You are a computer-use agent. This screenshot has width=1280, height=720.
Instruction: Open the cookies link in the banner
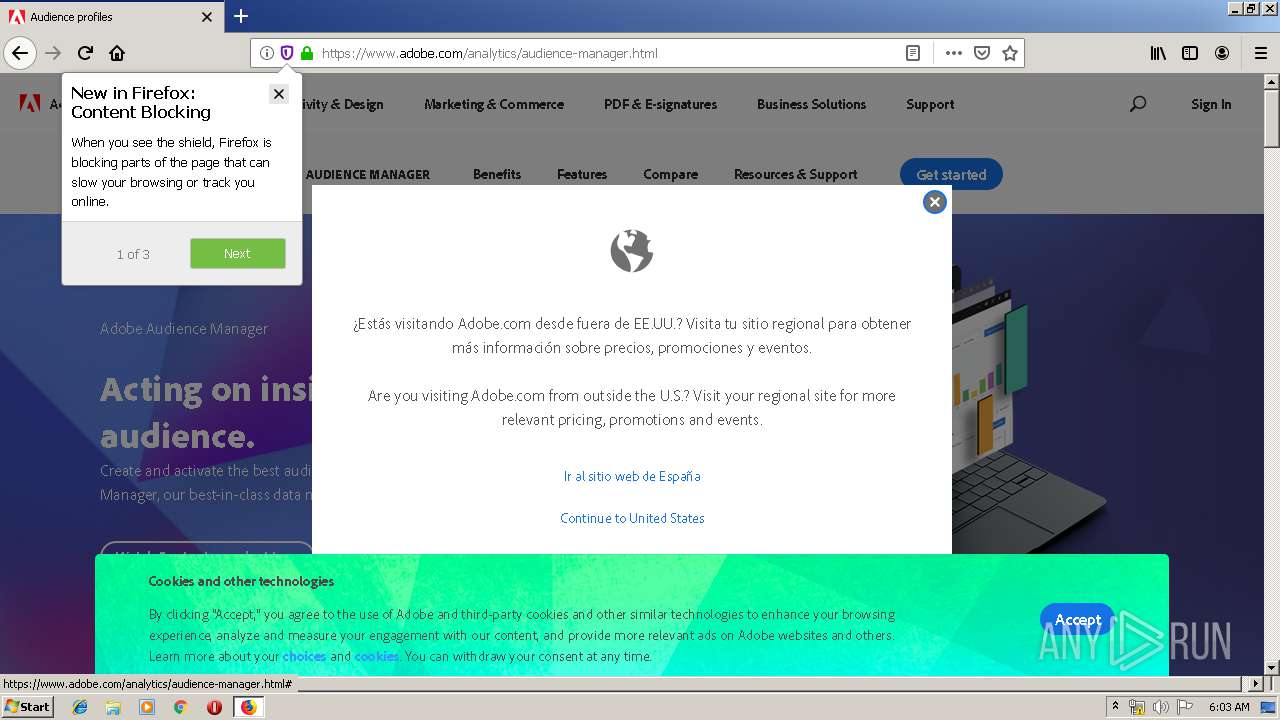(x=377, y=656)
